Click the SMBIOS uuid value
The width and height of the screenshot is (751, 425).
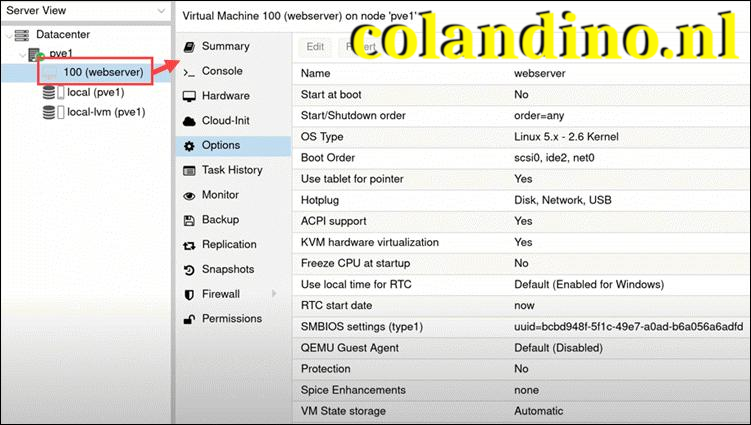(x=628, y=327)
